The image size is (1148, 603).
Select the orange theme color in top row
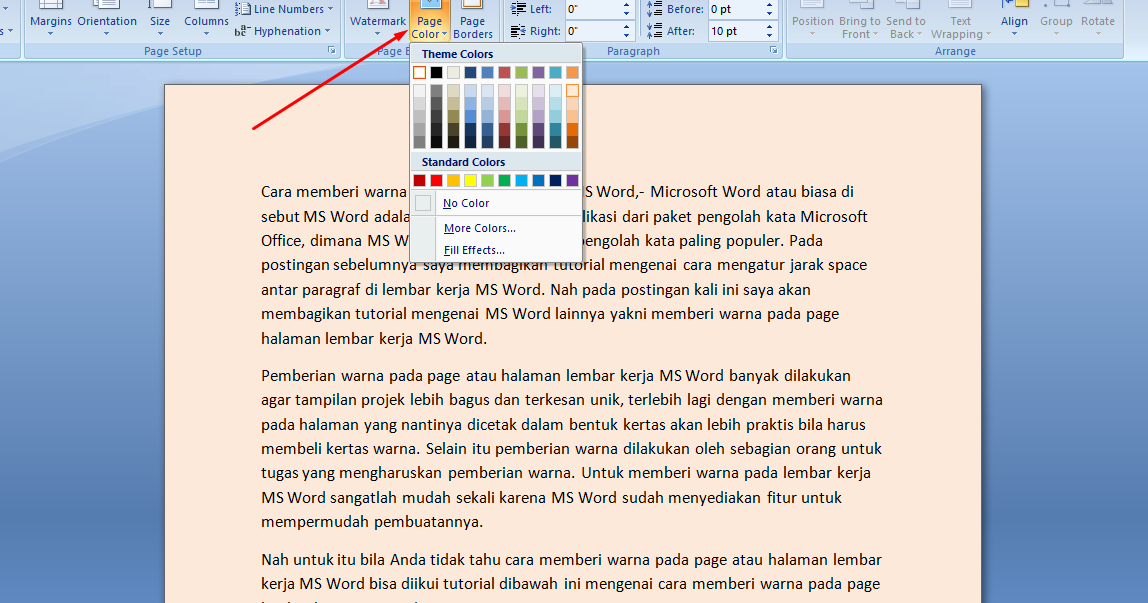click(573, 72)
